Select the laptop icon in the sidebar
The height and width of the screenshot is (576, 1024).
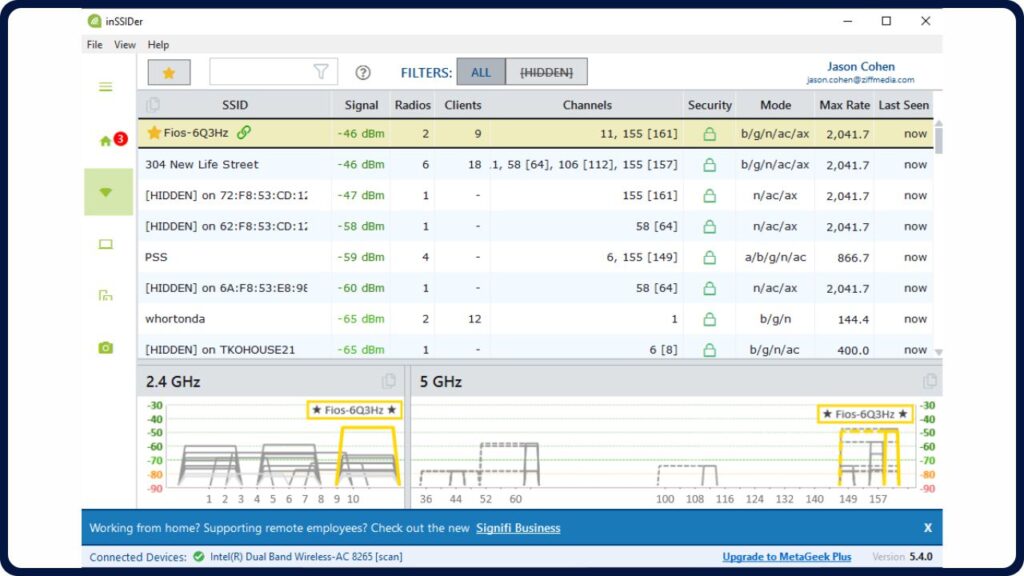point(106,243)
